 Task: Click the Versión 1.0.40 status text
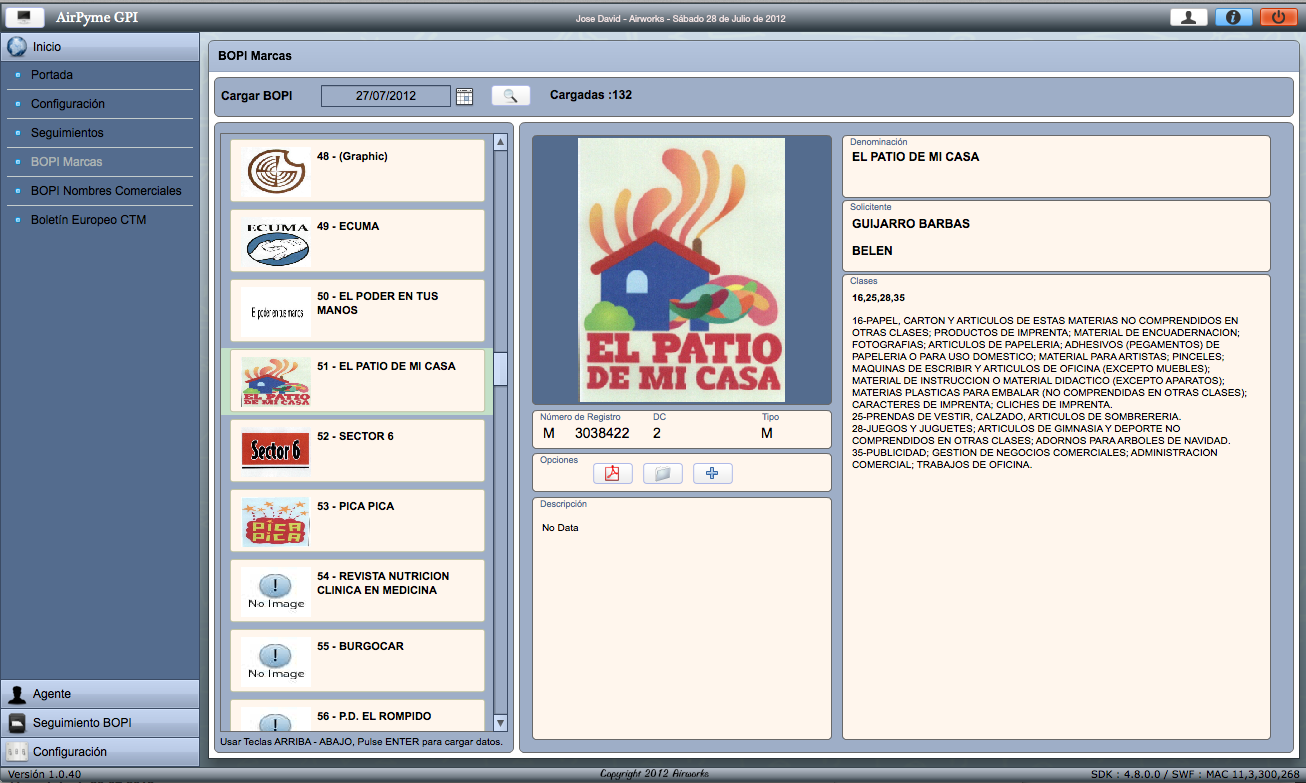45,774
